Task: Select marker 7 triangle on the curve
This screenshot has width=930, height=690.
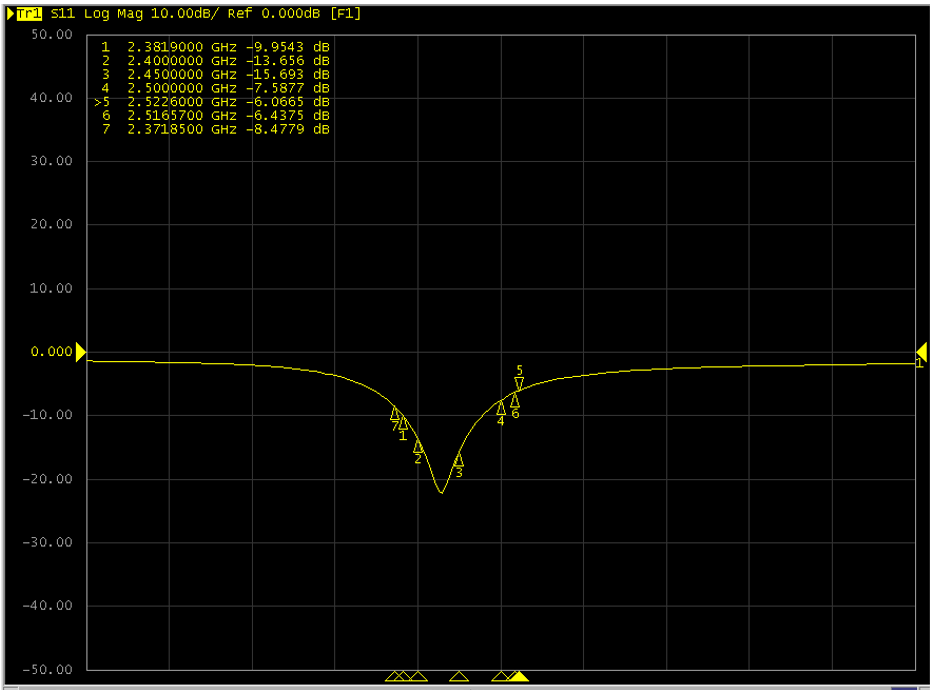Action: click(395, 413)
